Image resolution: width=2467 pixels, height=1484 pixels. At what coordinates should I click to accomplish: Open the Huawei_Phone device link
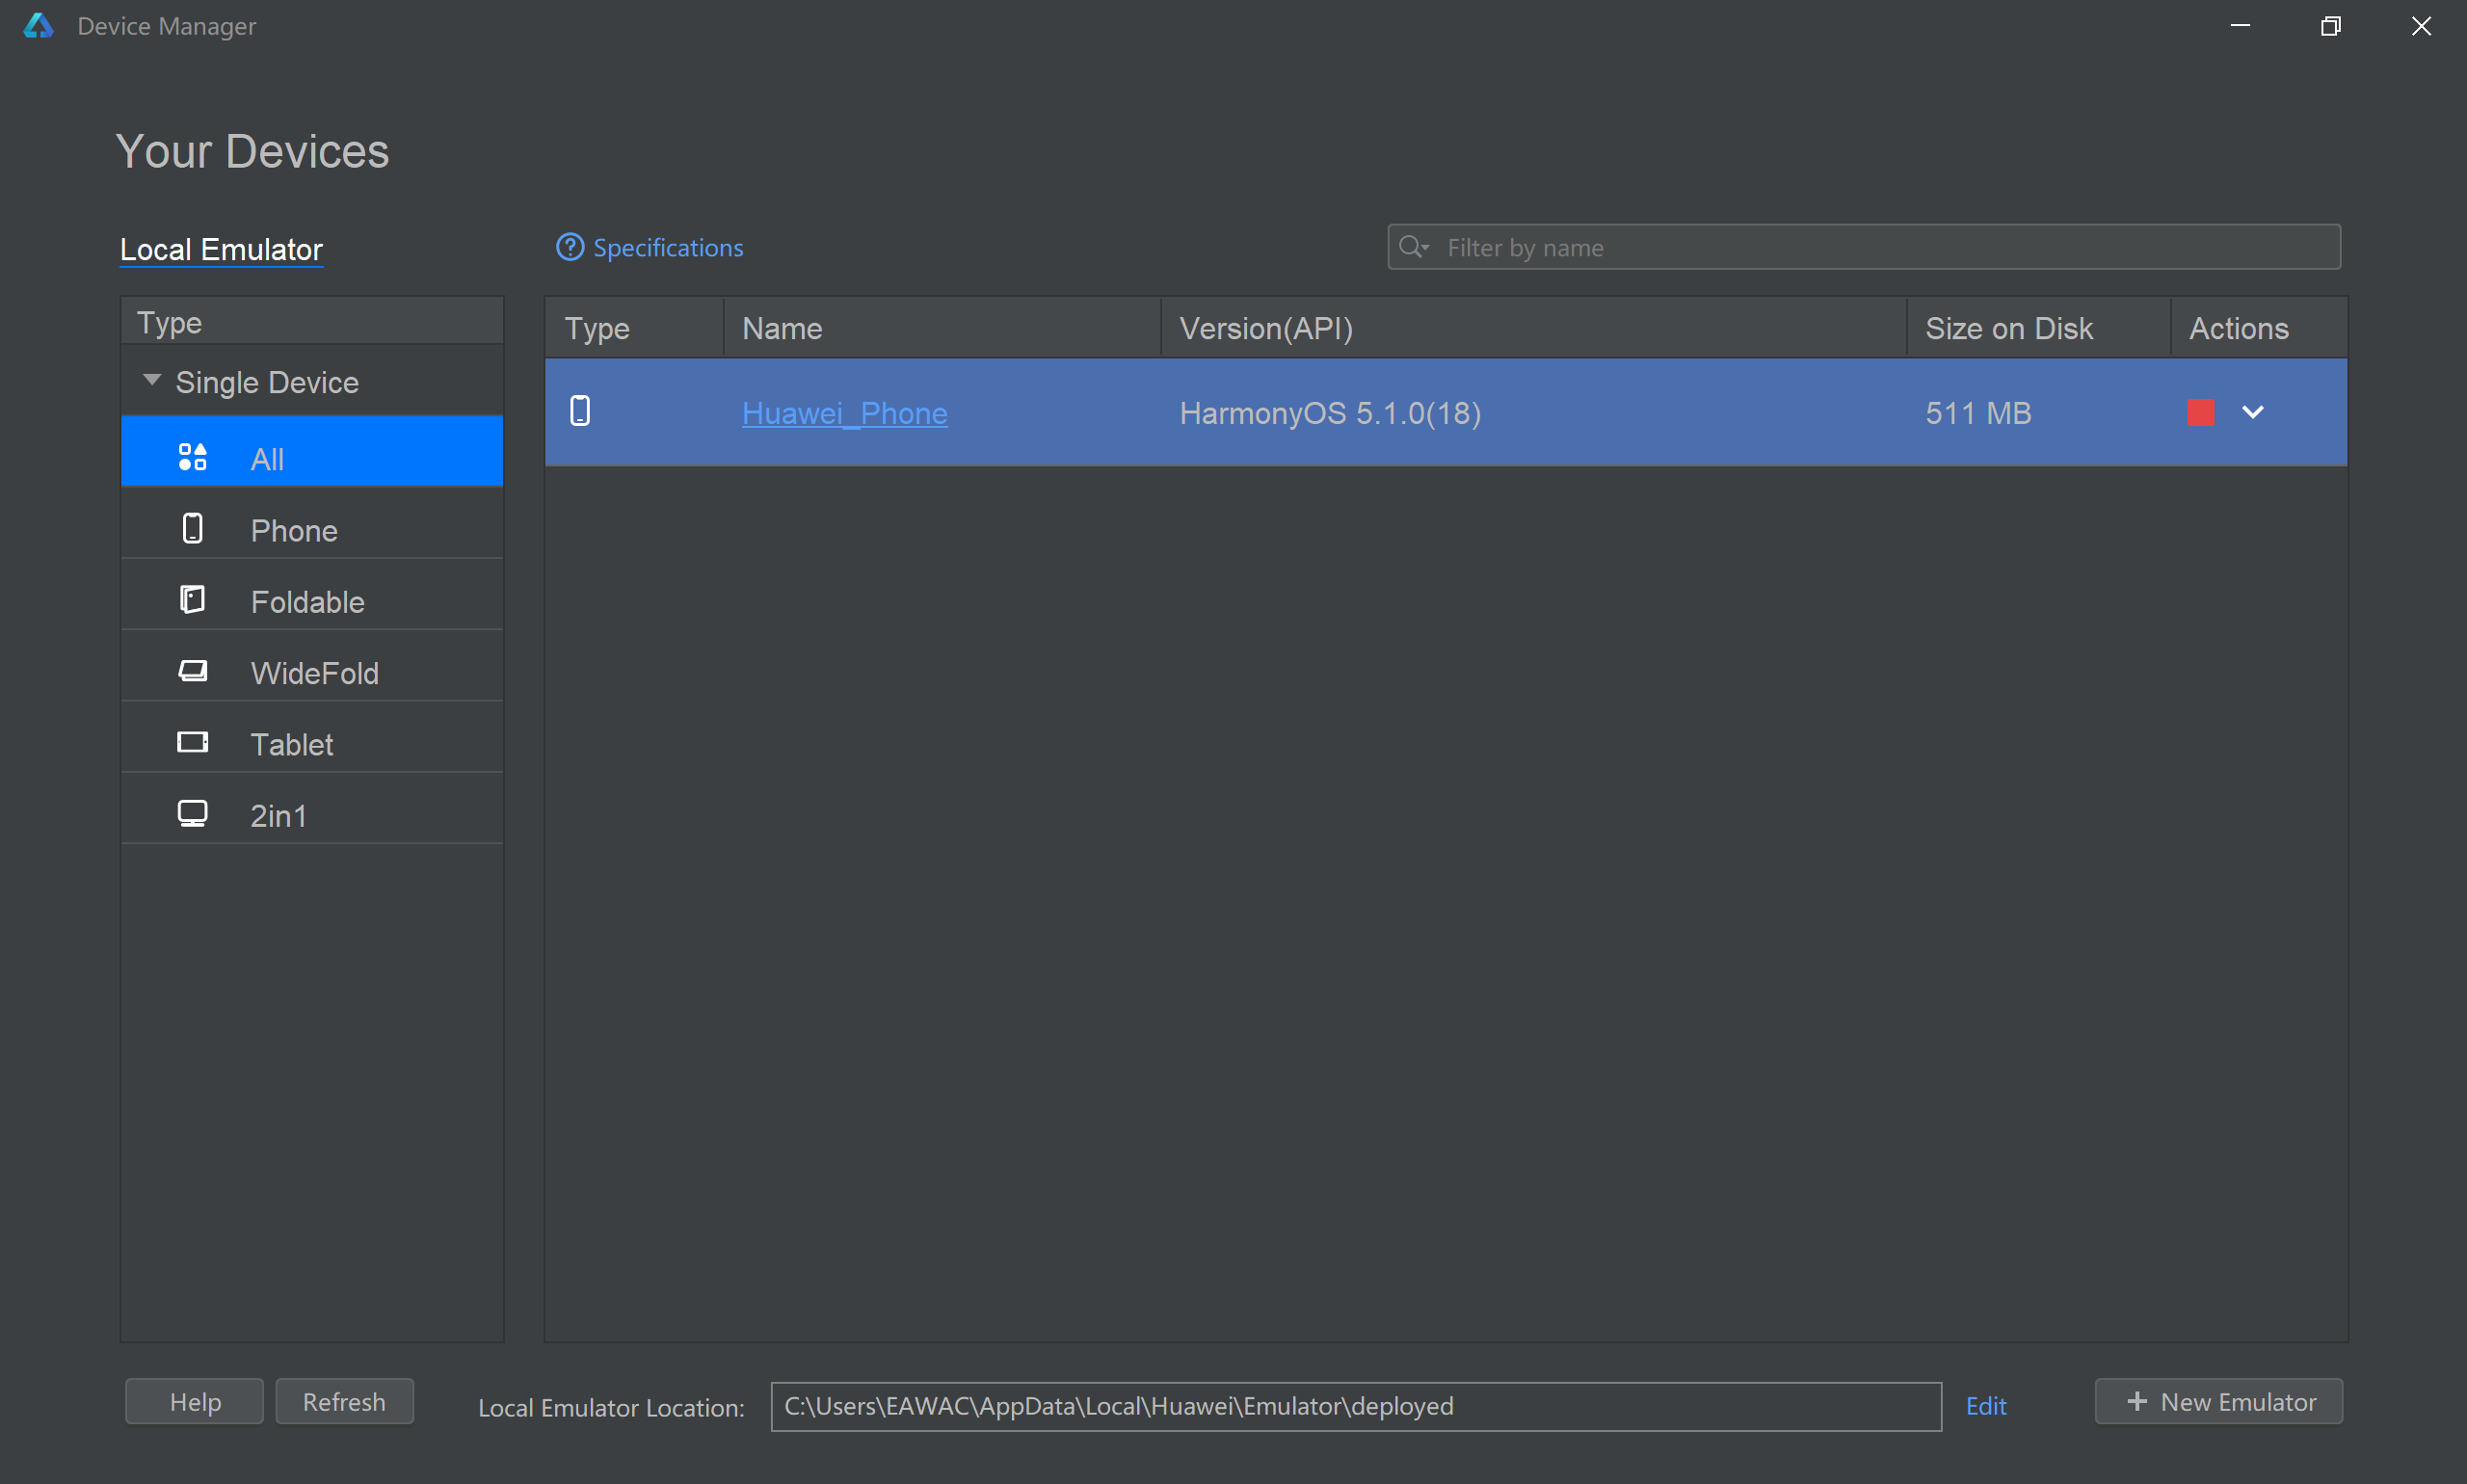(x=844, y=413)
